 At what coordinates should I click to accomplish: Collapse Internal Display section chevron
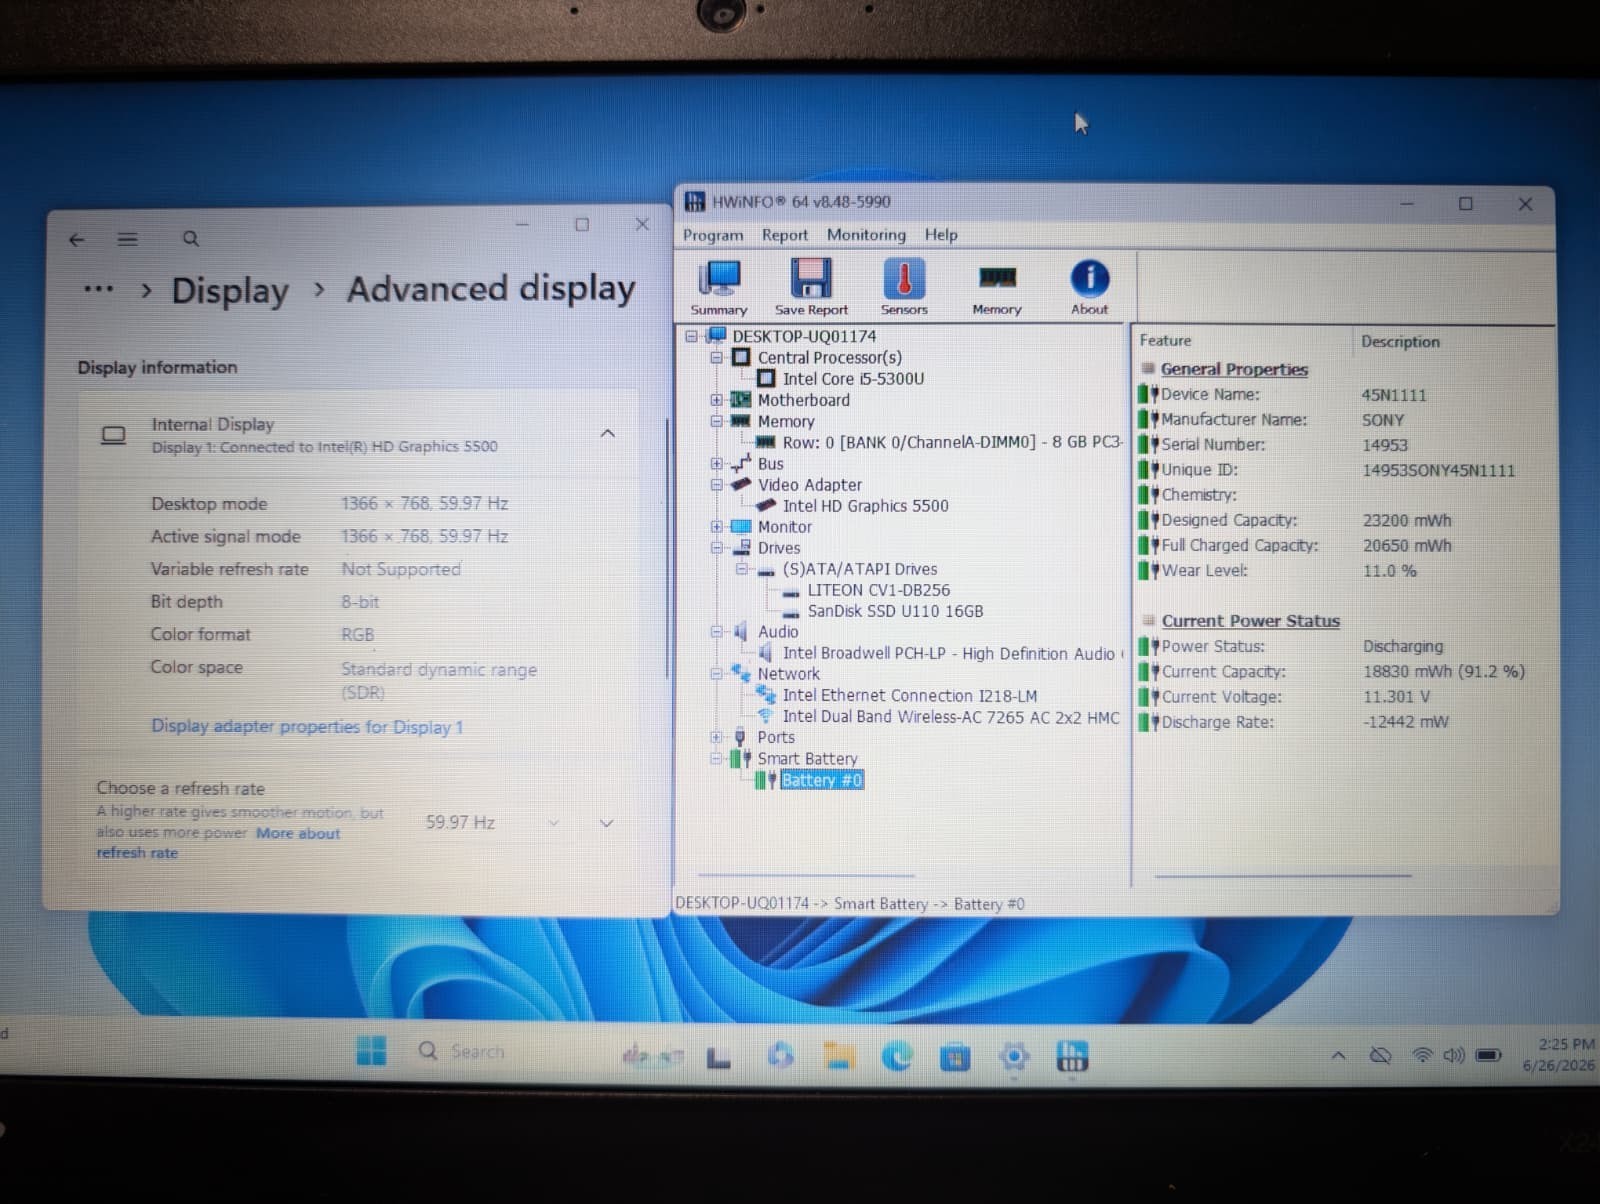click(607, 433)
